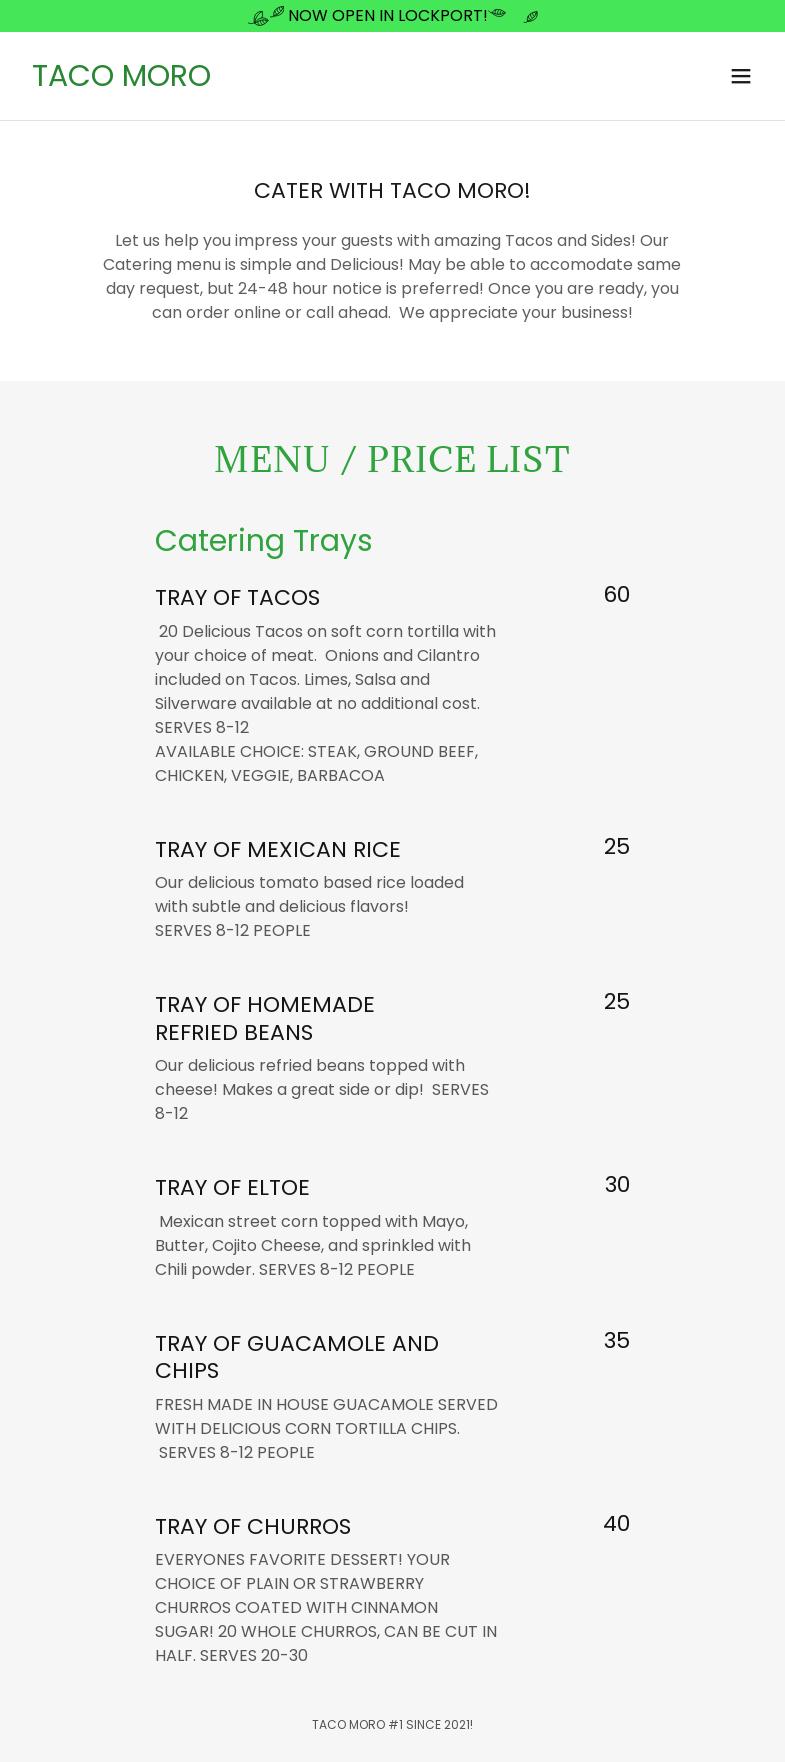
Task: Choose TRAY OF HOMEMADE REFRIED BEANS title
Action: [x=264, y=1018]
